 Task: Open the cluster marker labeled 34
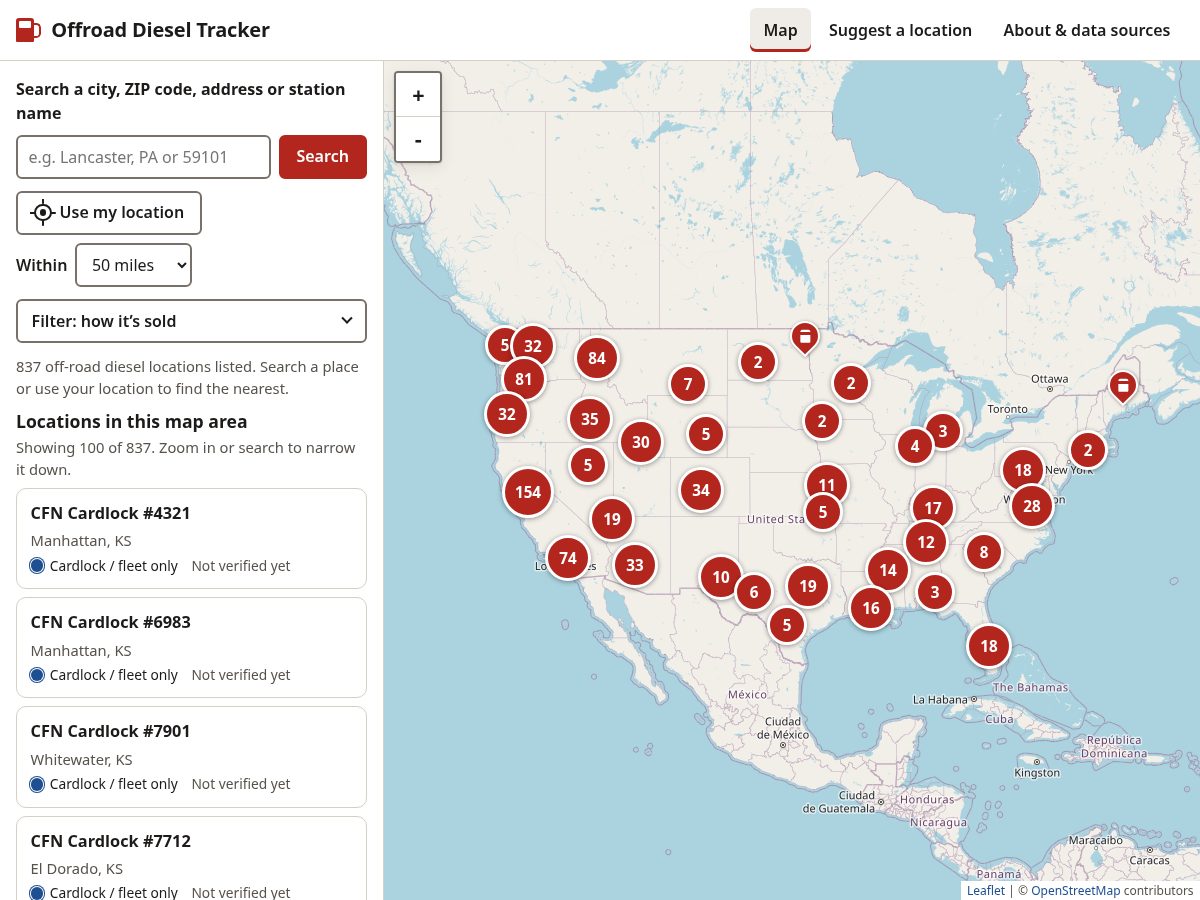tap(701, 490)
